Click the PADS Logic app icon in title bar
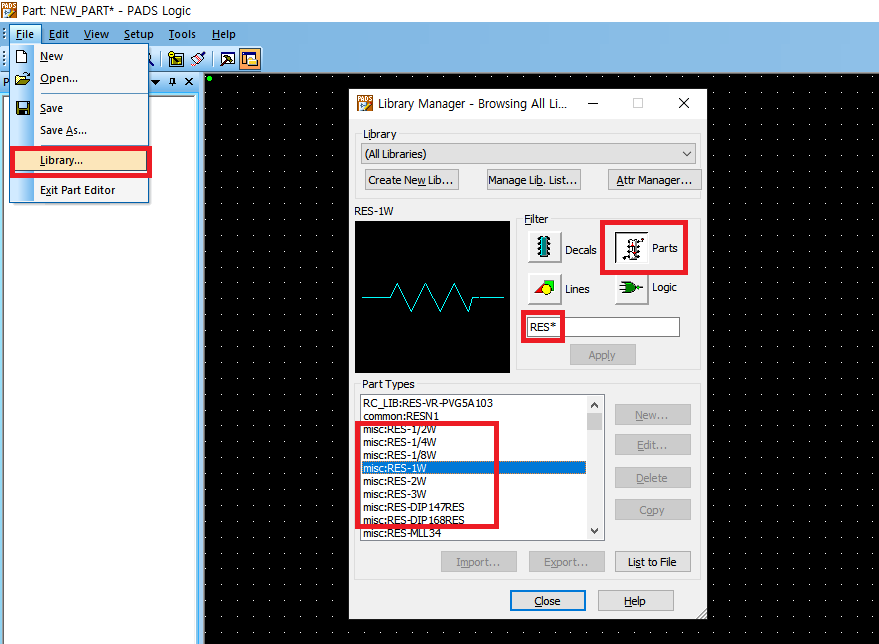The width and height of the screenshot is (879, 644). point(9,10)
